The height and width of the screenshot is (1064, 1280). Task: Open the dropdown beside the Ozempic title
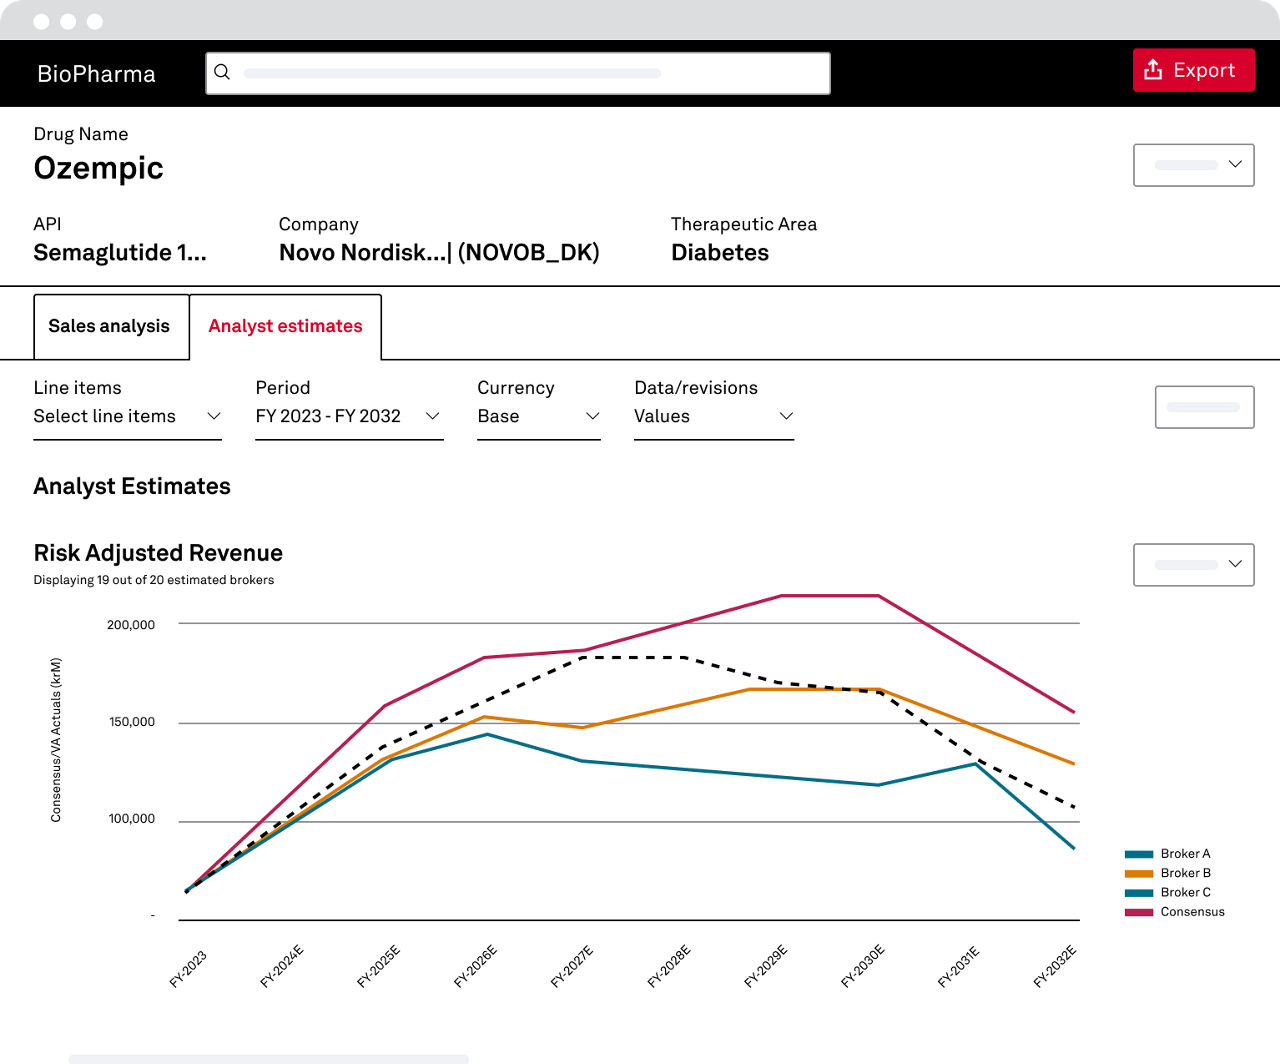click(x=1193, y=165)
